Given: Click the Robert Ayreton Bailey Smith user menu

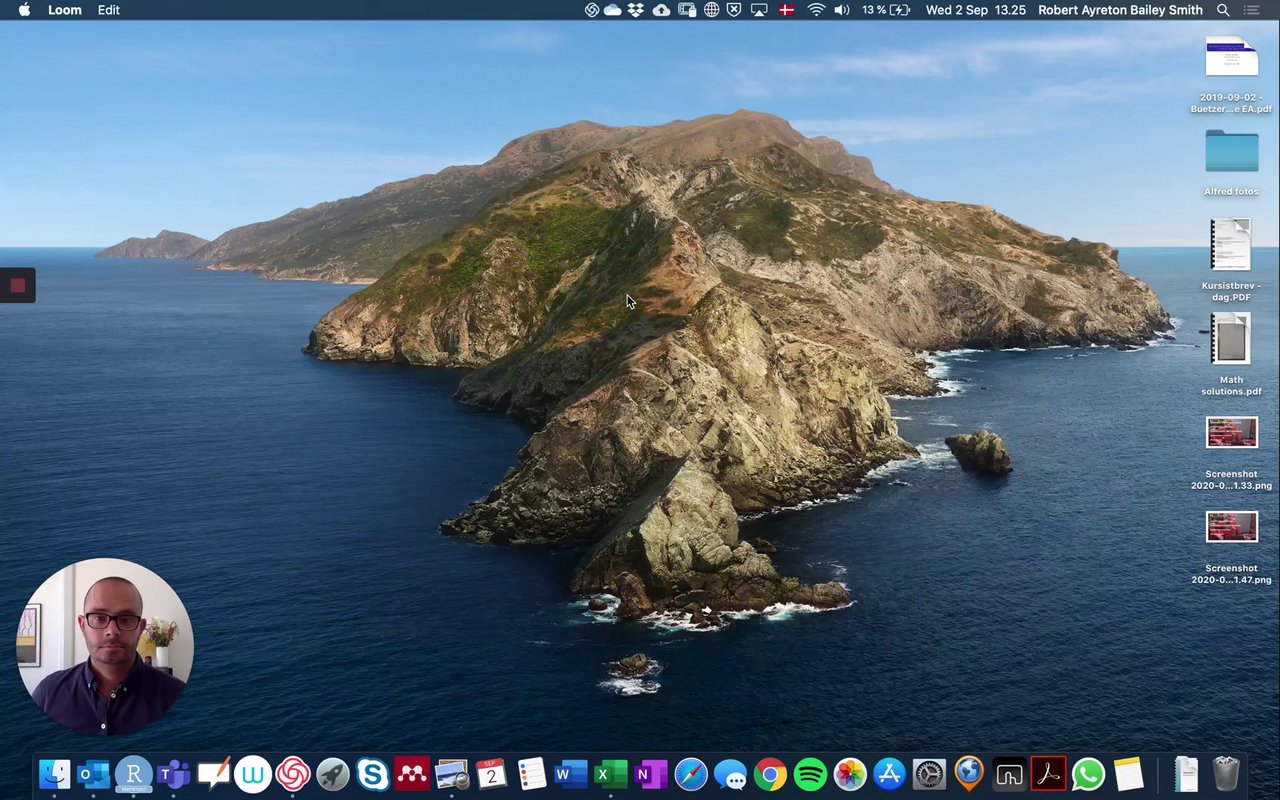Looking at the screenshot, I should pyautogui.click(x=1120, y=10).
